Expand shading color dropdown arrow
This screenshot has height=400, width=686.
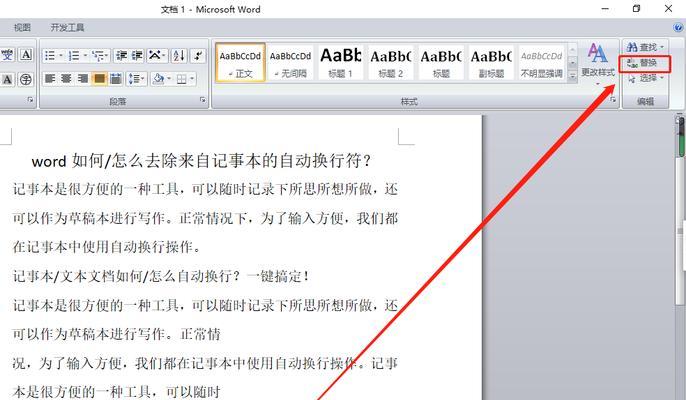169,79
